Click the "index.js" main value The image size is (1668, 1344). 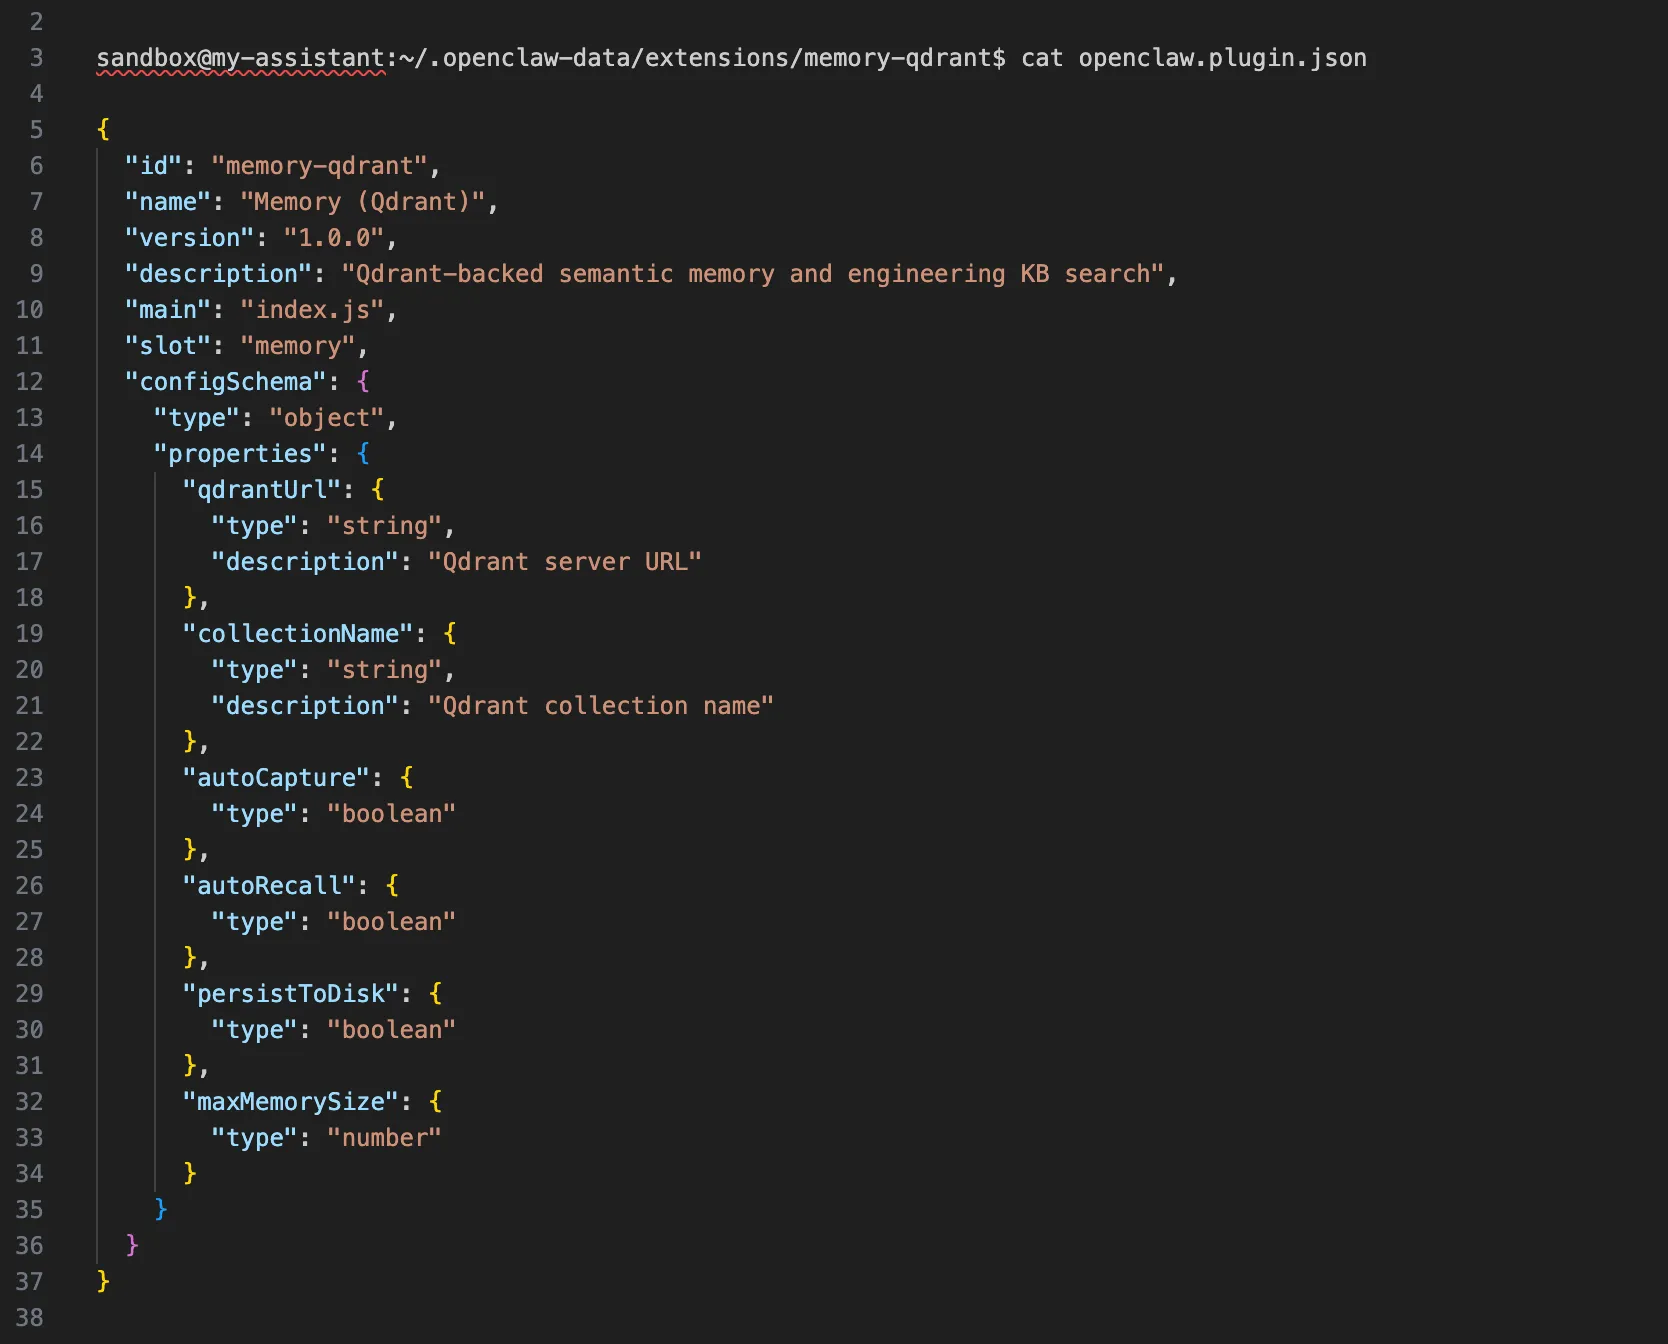point(313,310)
